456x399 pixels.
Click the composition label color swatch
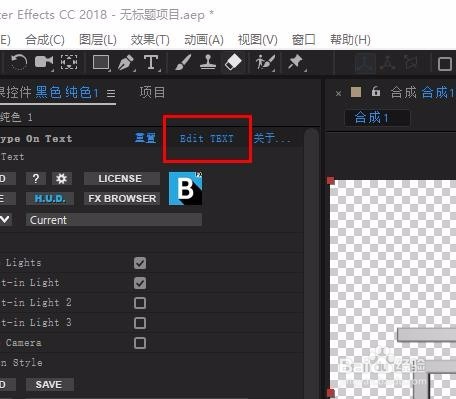[356, 92]
